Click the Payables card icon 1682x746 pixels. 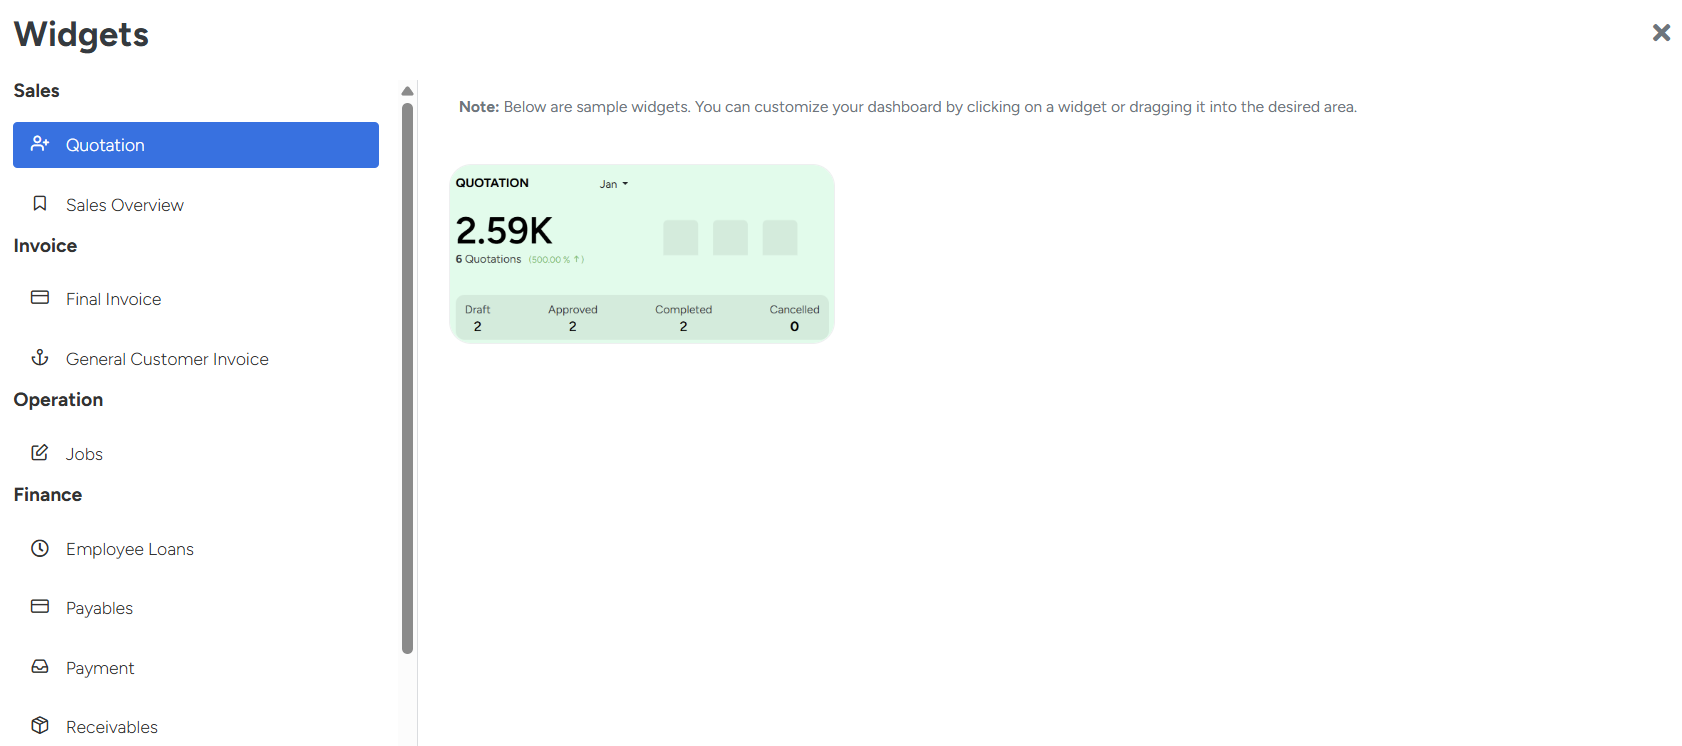40,607
